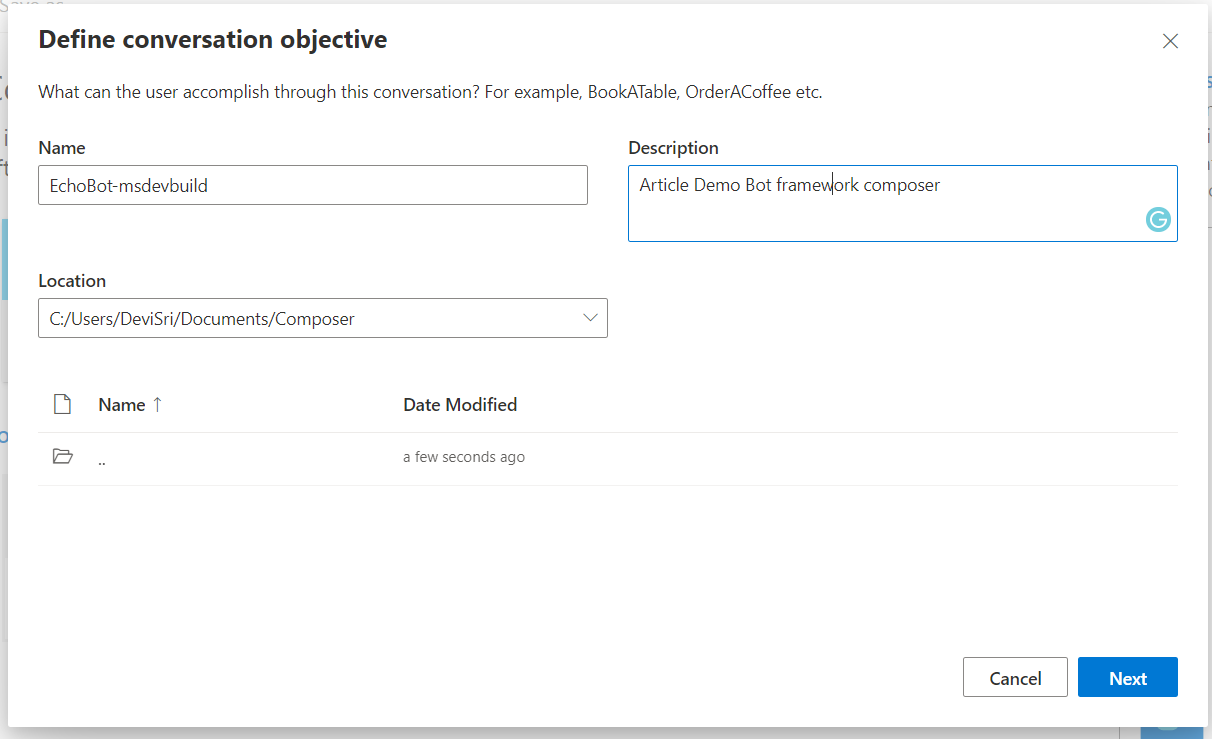Sort by Date Modified column header

460,405
